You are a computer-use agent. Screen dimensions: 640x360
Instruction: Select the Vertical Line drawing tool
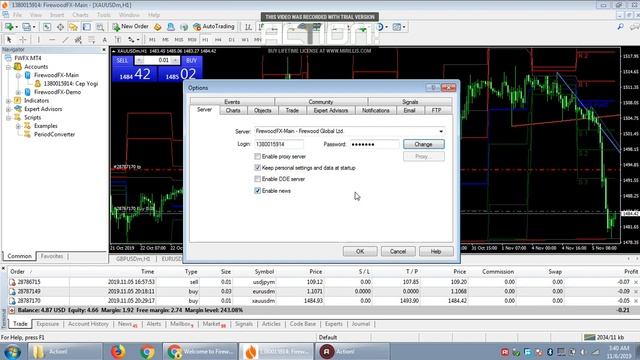(x=38, y=40)
